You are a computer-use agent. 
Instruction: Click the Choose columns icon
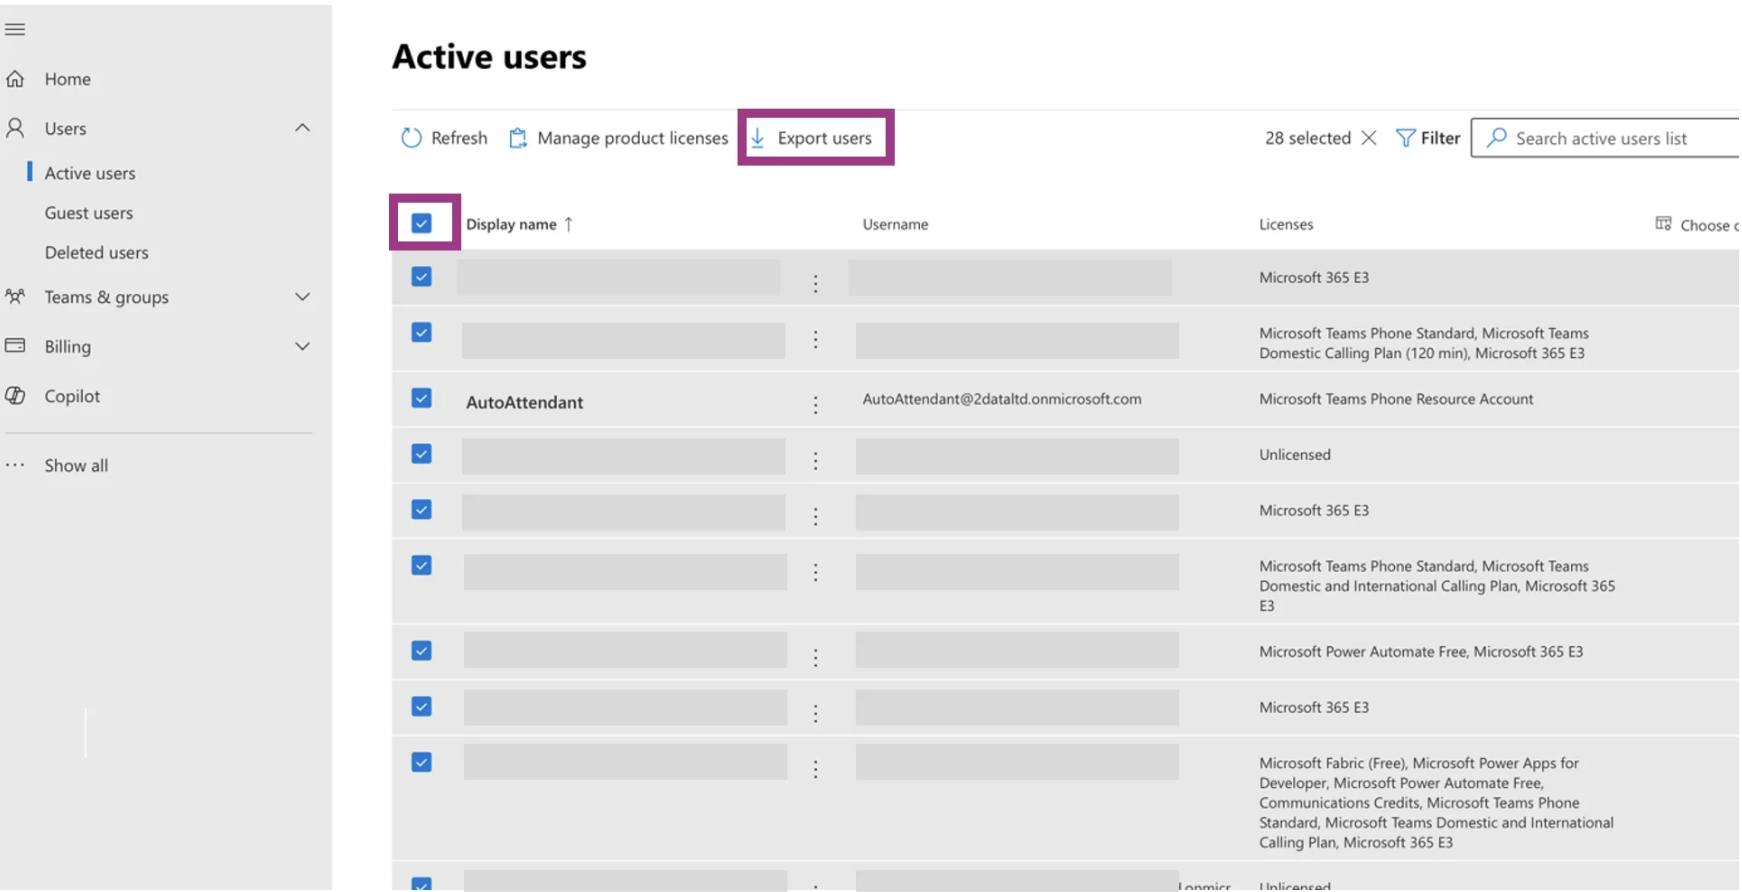(x=1663, y=223)
